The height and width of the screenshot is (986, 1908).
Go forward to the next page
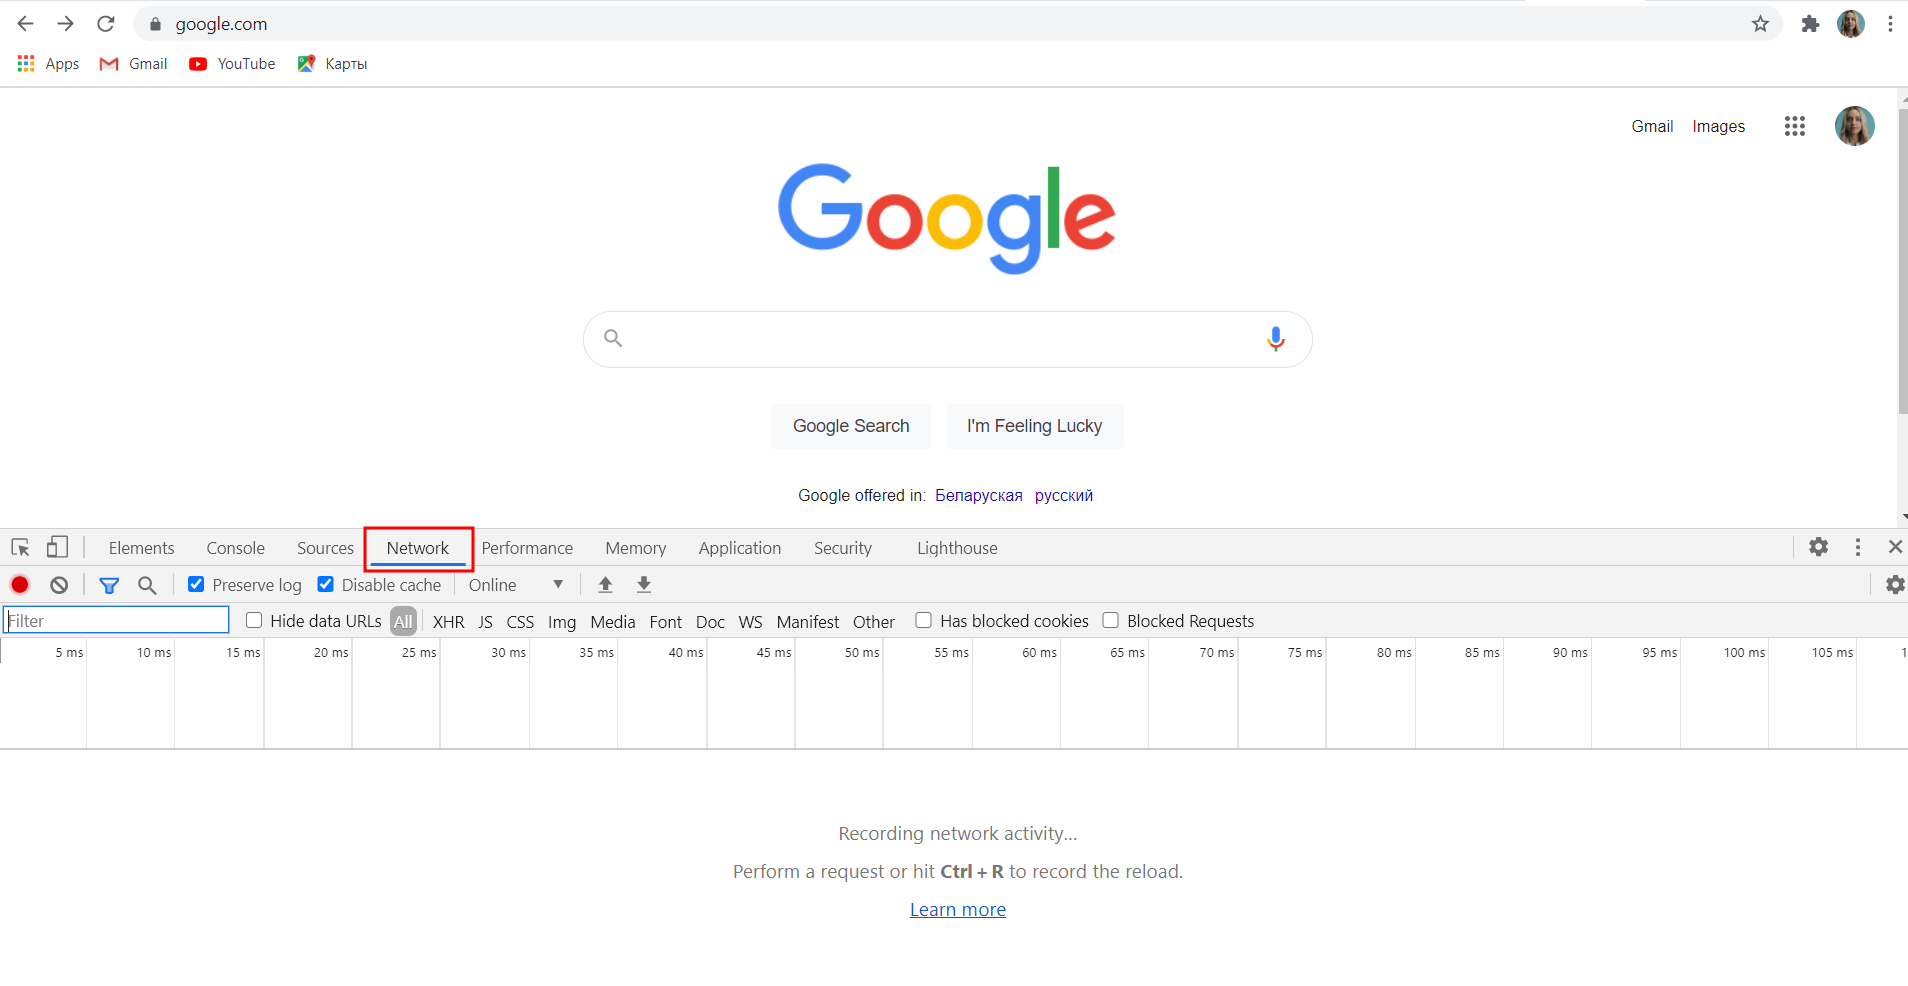66,24
